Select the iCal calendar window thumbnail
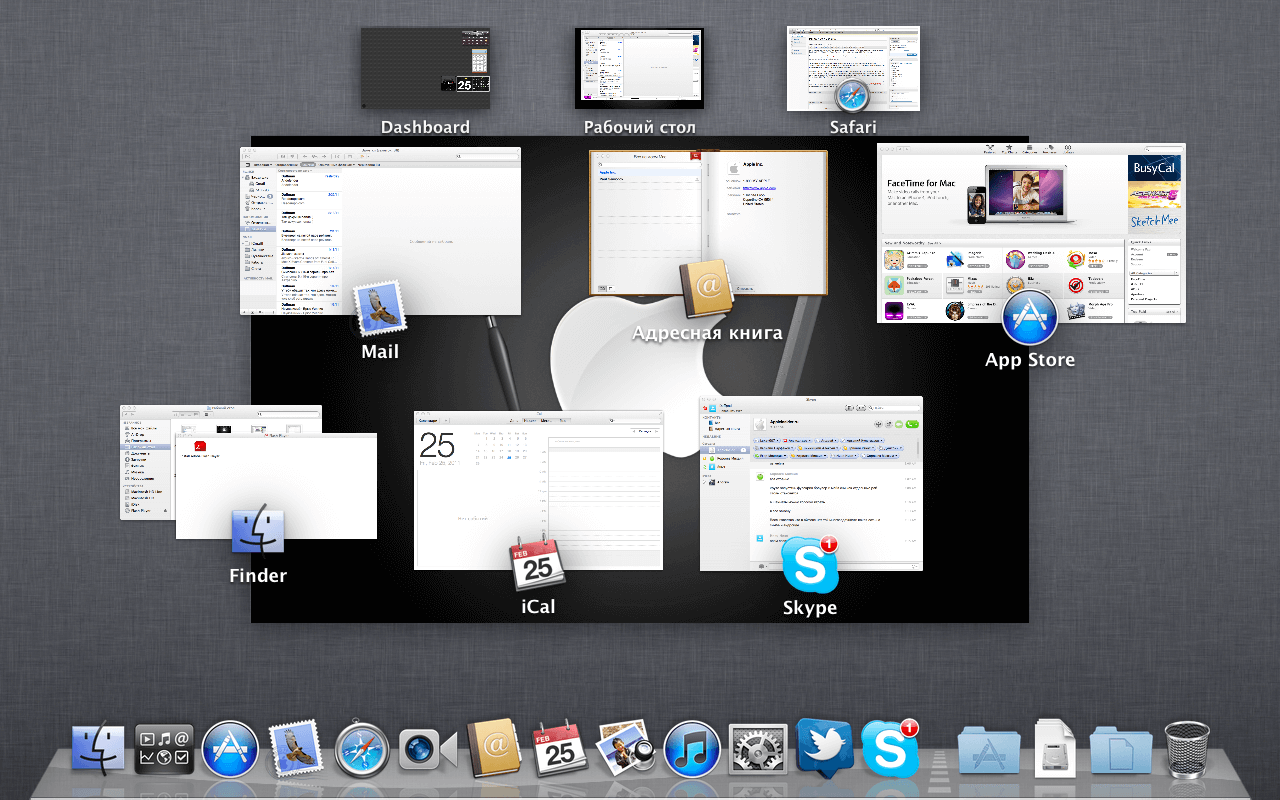 tap(538, 490)
